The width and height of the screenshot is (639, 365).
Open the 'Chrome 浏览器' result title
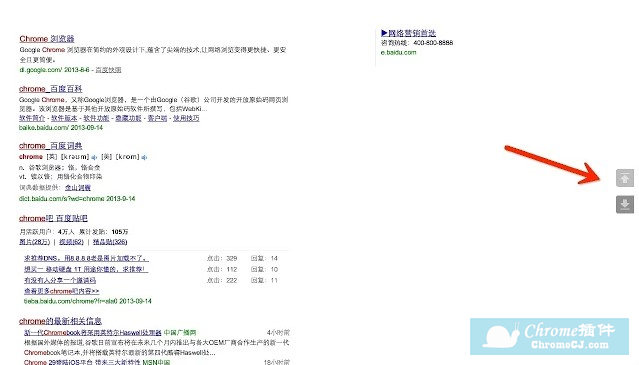coord(47,39)
